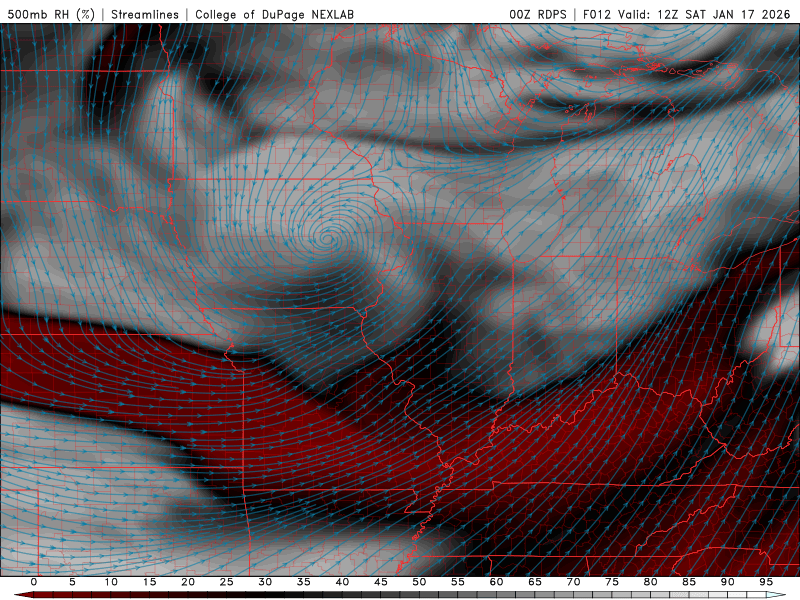800x600 pixels.
Task: Click "Valid: 12Z SAT JAN 17 2026" text
Action: 704,14
